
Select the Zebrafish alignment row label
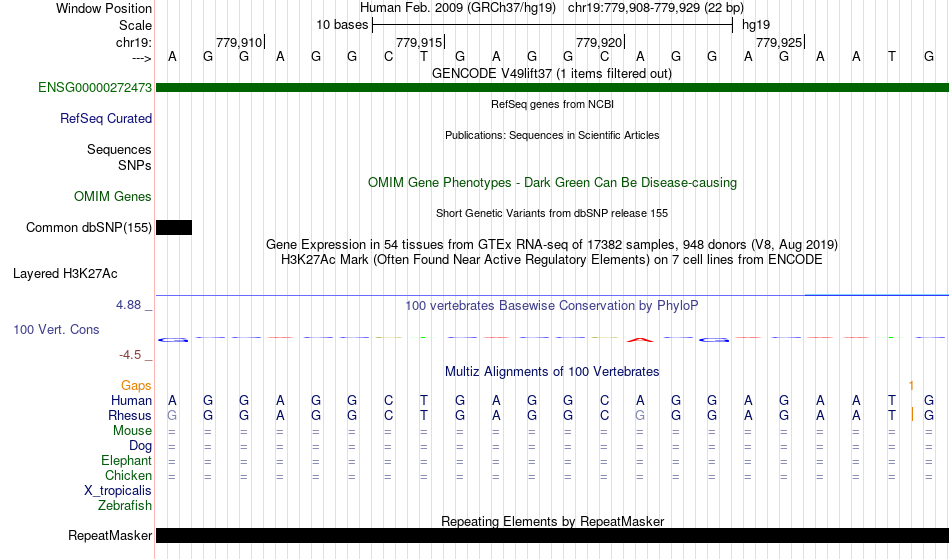(x=125, y=505)
